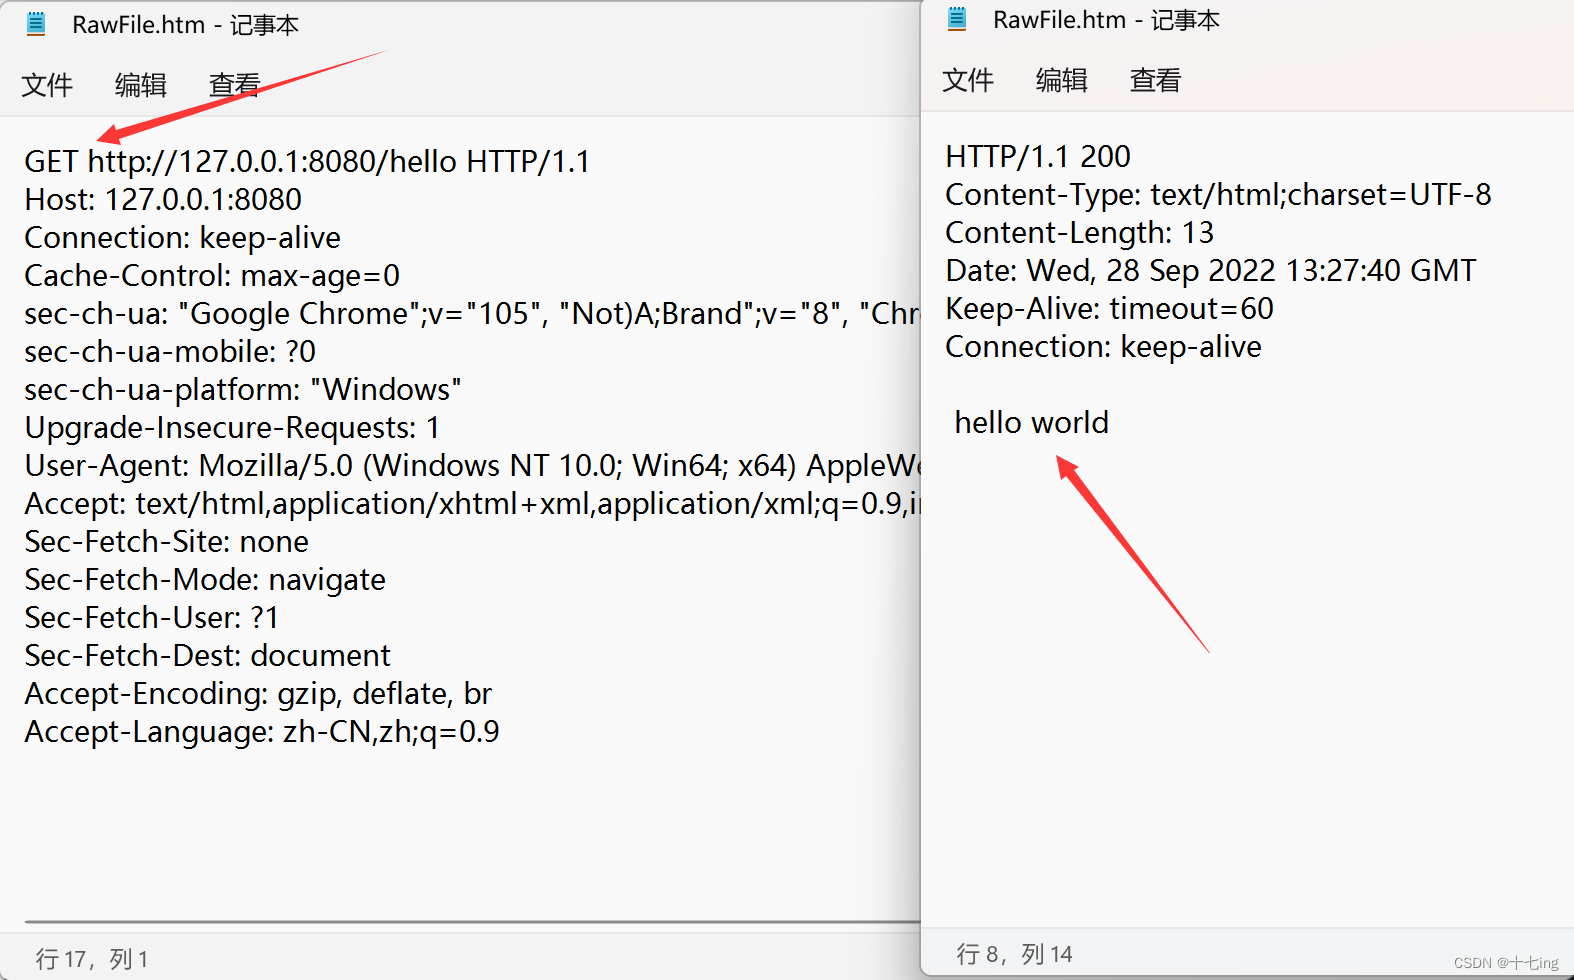Open 编辑 menu in left Notepad window

140,85
